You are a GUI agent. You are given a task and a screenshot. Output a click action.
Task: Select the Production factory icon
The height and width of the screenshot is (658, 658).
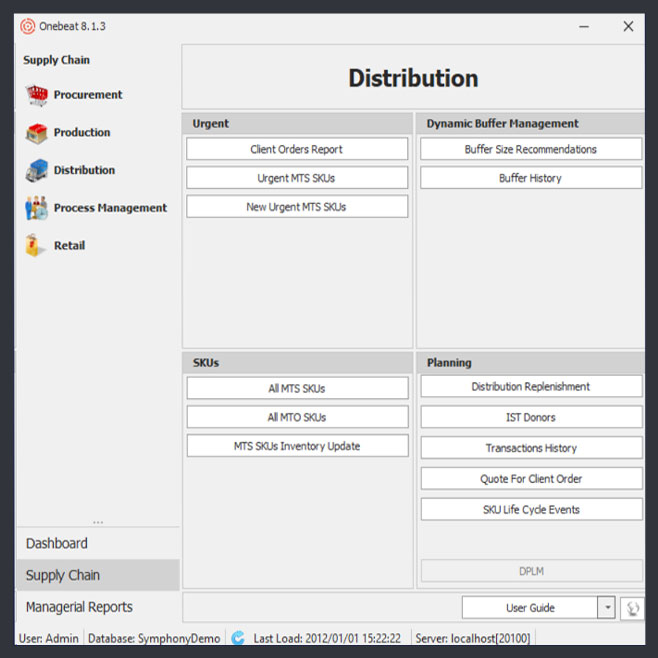pos(37,133)
